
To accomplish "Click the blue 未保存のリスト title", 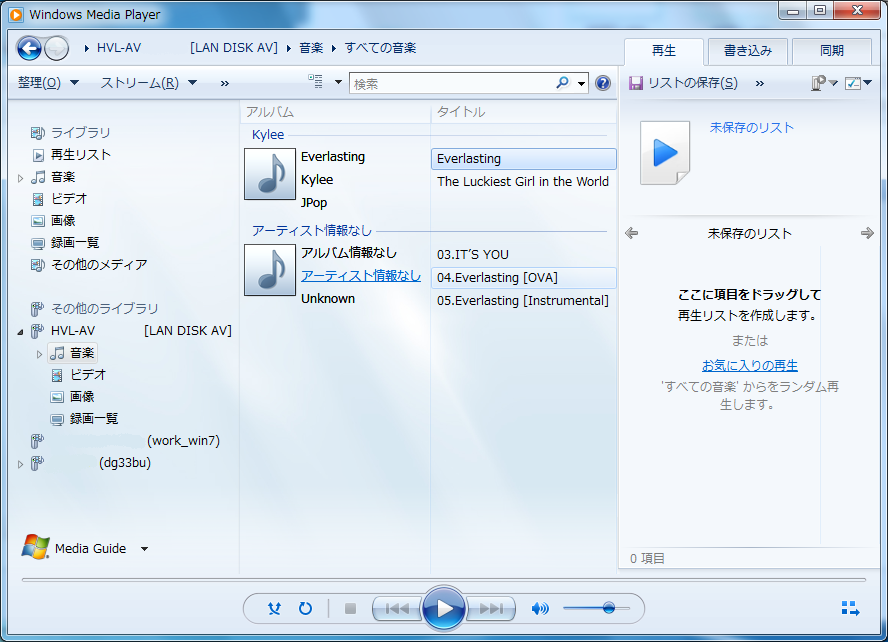I will click(x=752, y=128).
